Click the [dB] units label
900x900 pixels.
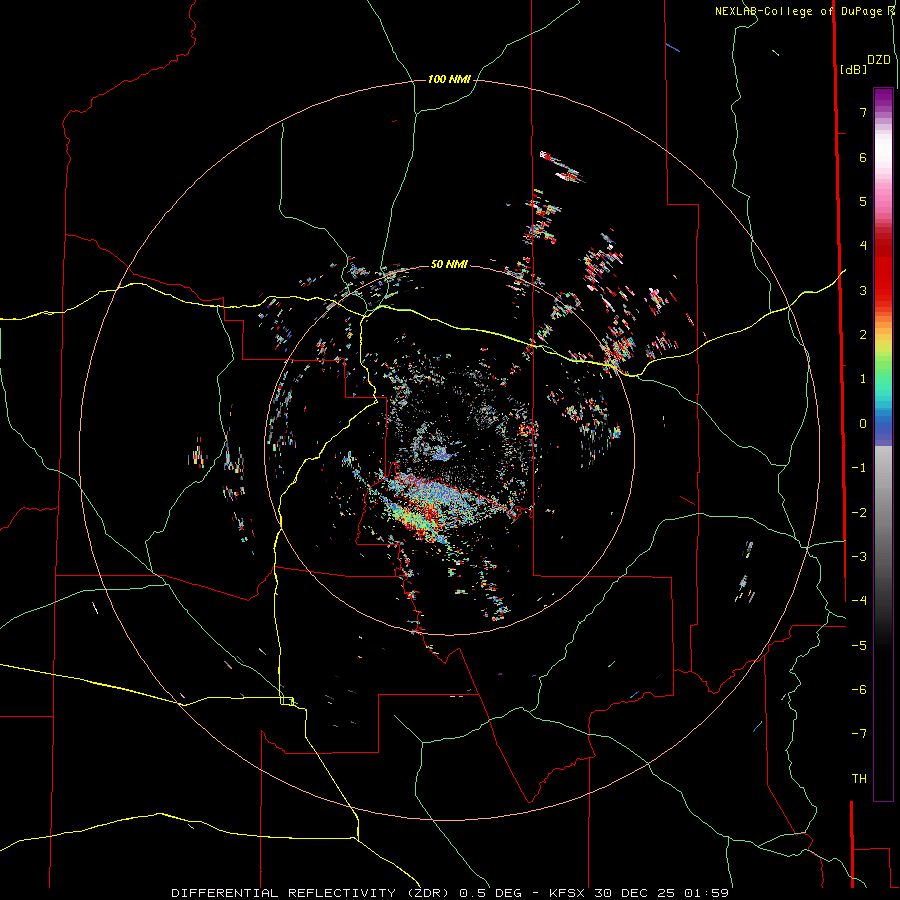coord(853,69)
